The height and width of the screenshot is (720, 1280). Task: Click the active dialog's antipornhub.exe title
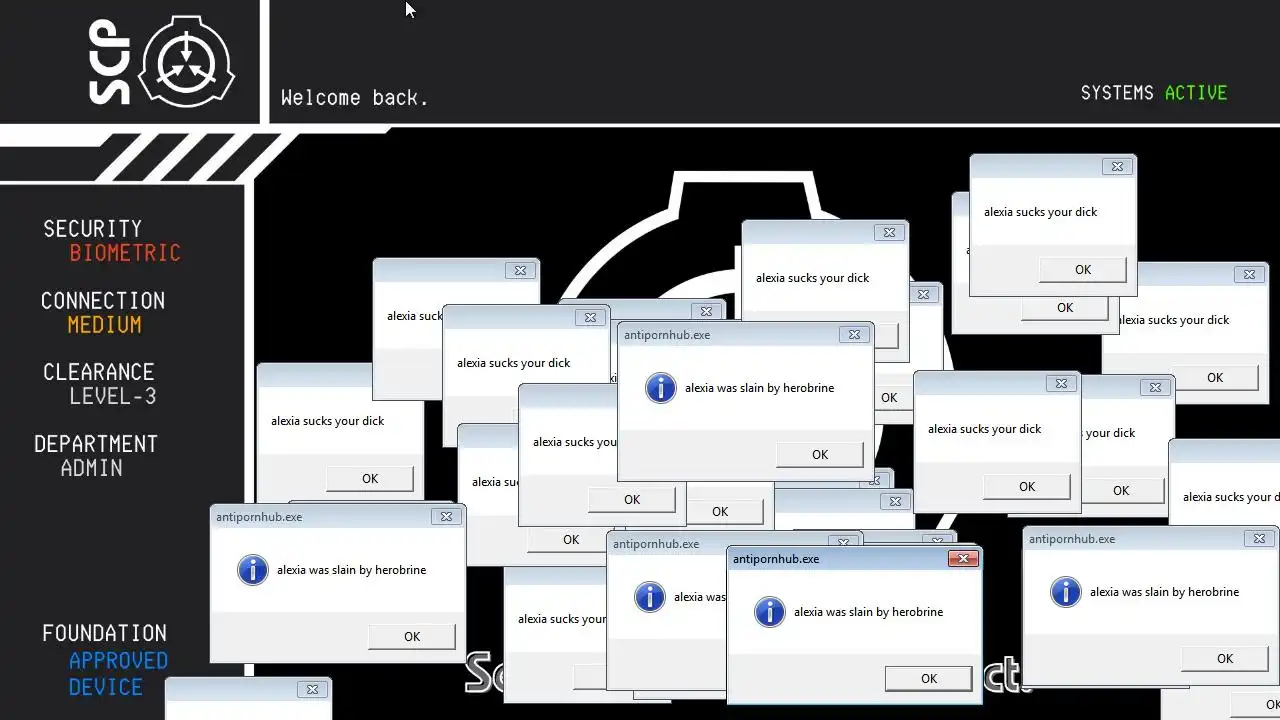[x=776, y=559]
